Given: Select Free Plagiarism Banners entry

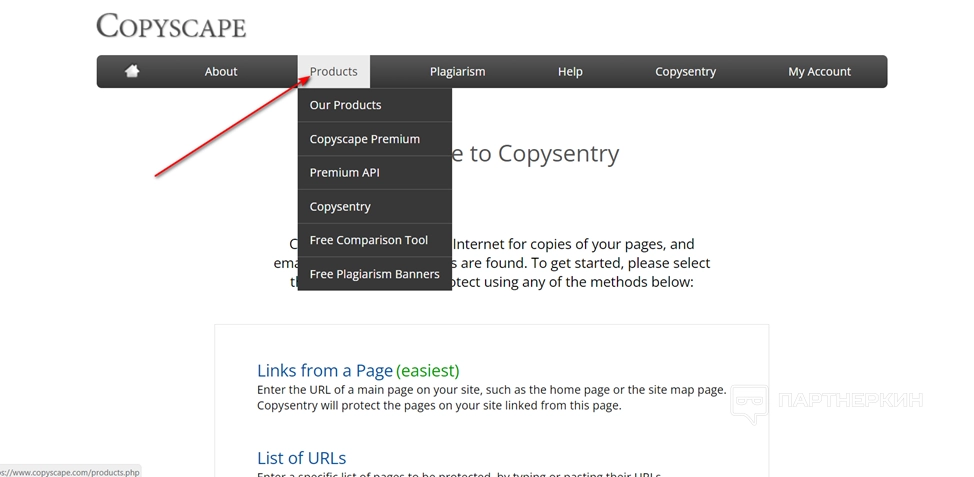Looking at the screenshot, I should [x=375, y=274].
